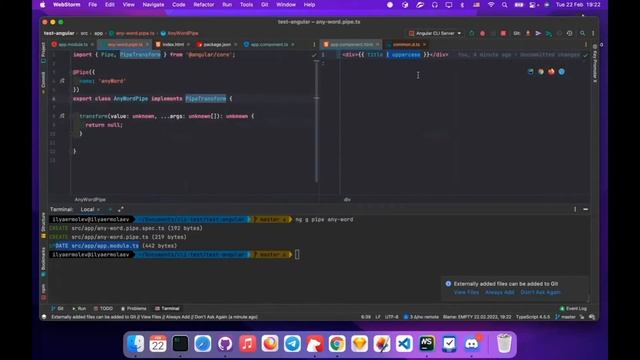
Task: Open the Git menu in the menu bar
Action: pos(264,5)
